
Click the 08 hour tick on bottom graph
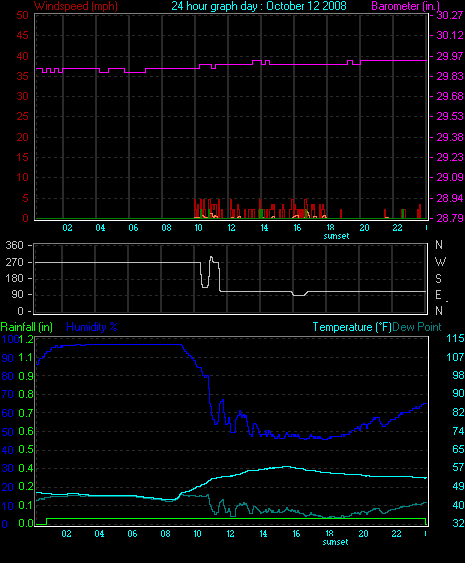click(x=165, y=534)
